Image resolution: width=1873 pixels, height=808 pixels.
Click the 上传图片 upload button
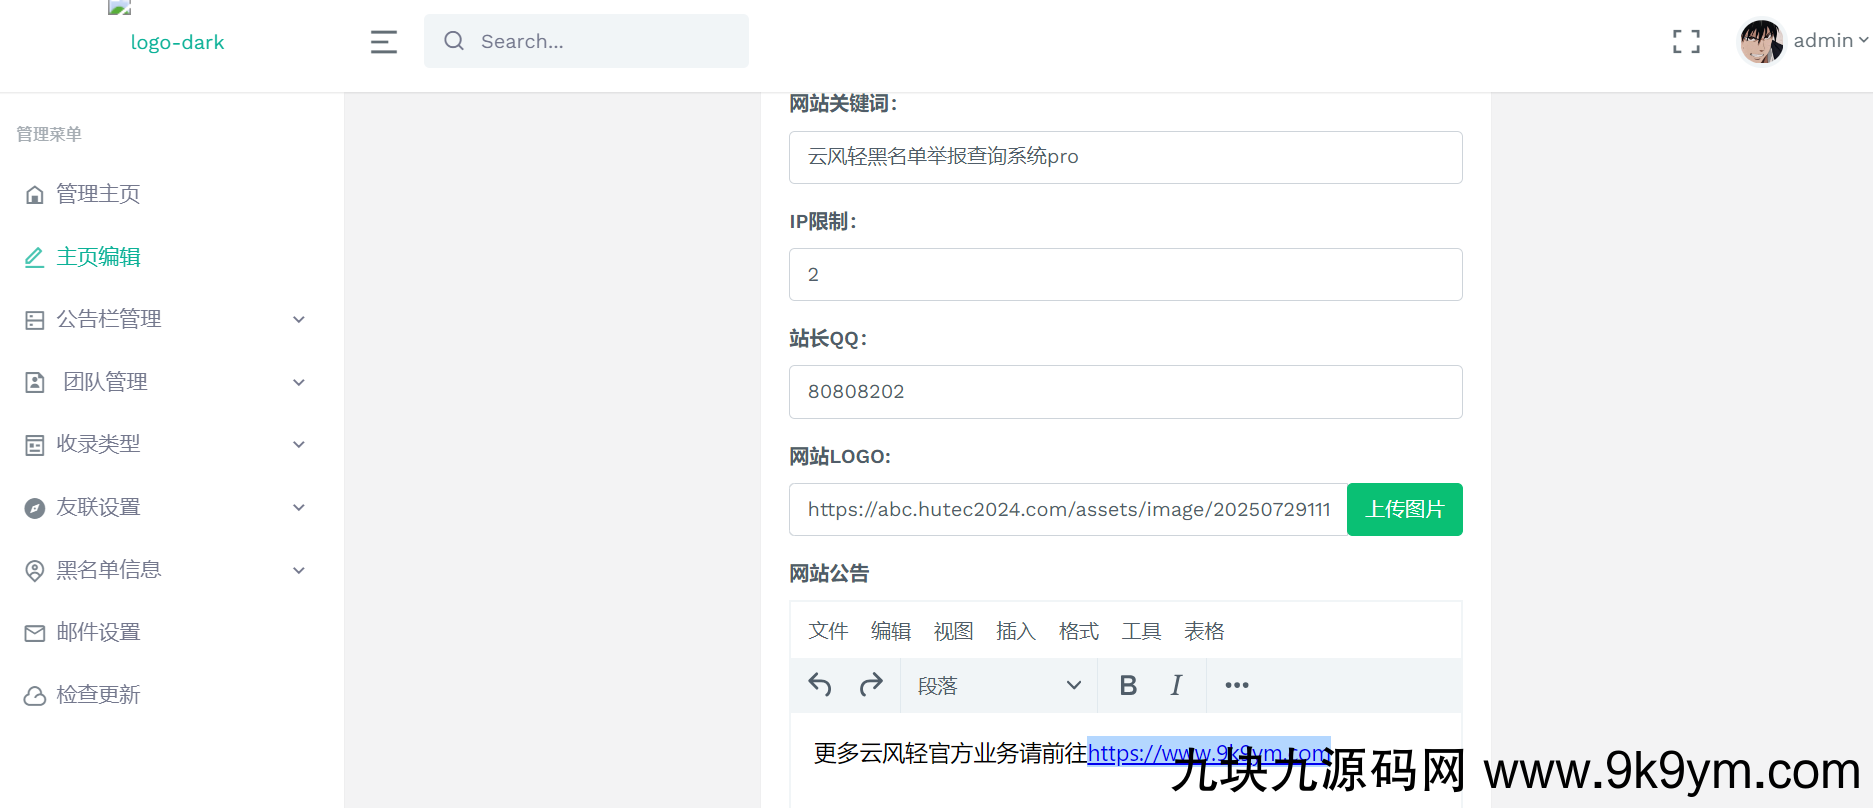1404,509
